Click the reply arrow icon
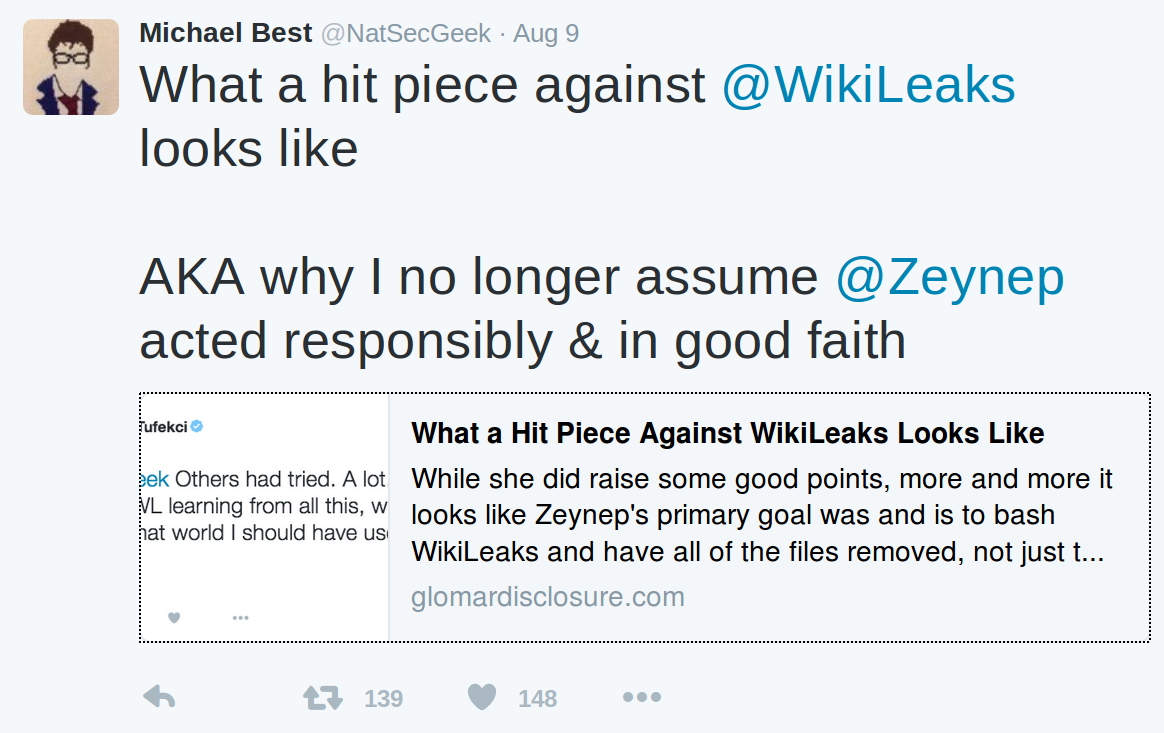Viewport: 1164px width, 733px height. click(x=159, y=697)
